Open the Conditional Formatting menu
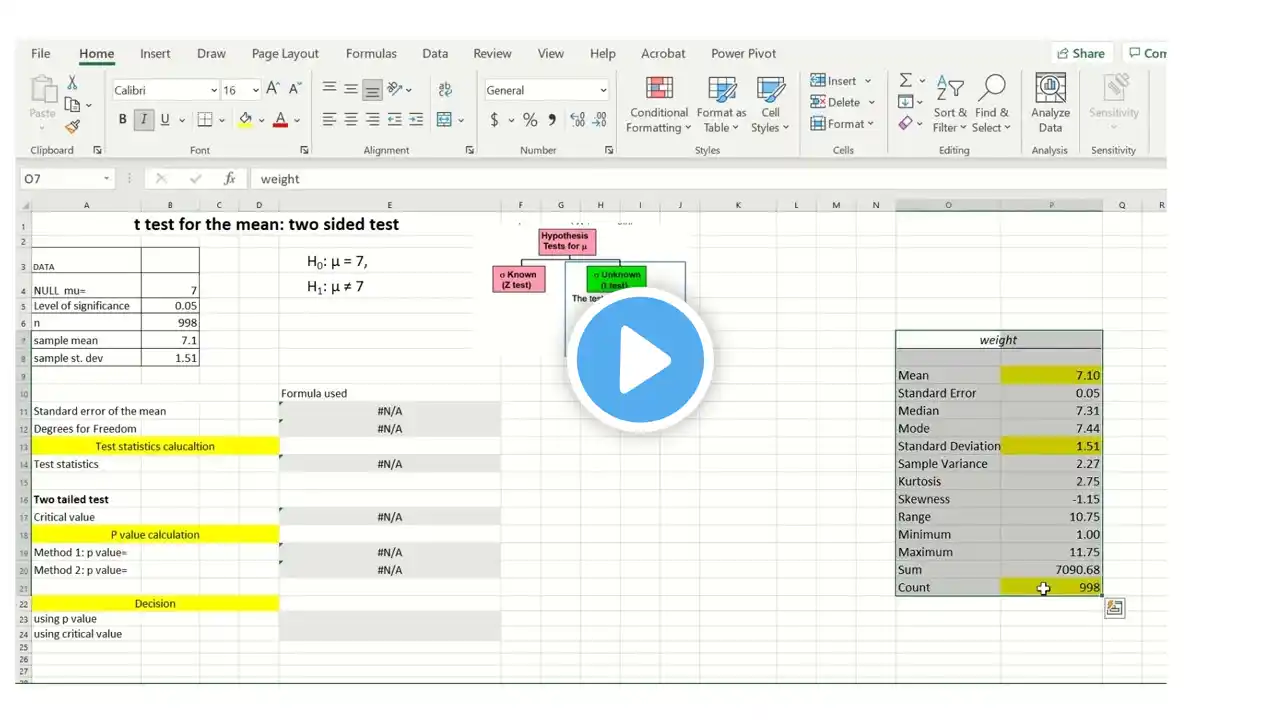 click(658, 103)
